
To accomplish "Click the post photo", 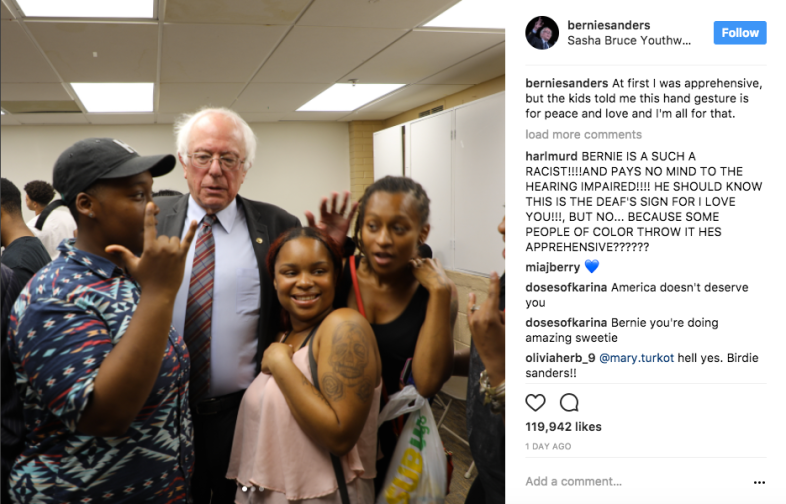I will point(253,252).
